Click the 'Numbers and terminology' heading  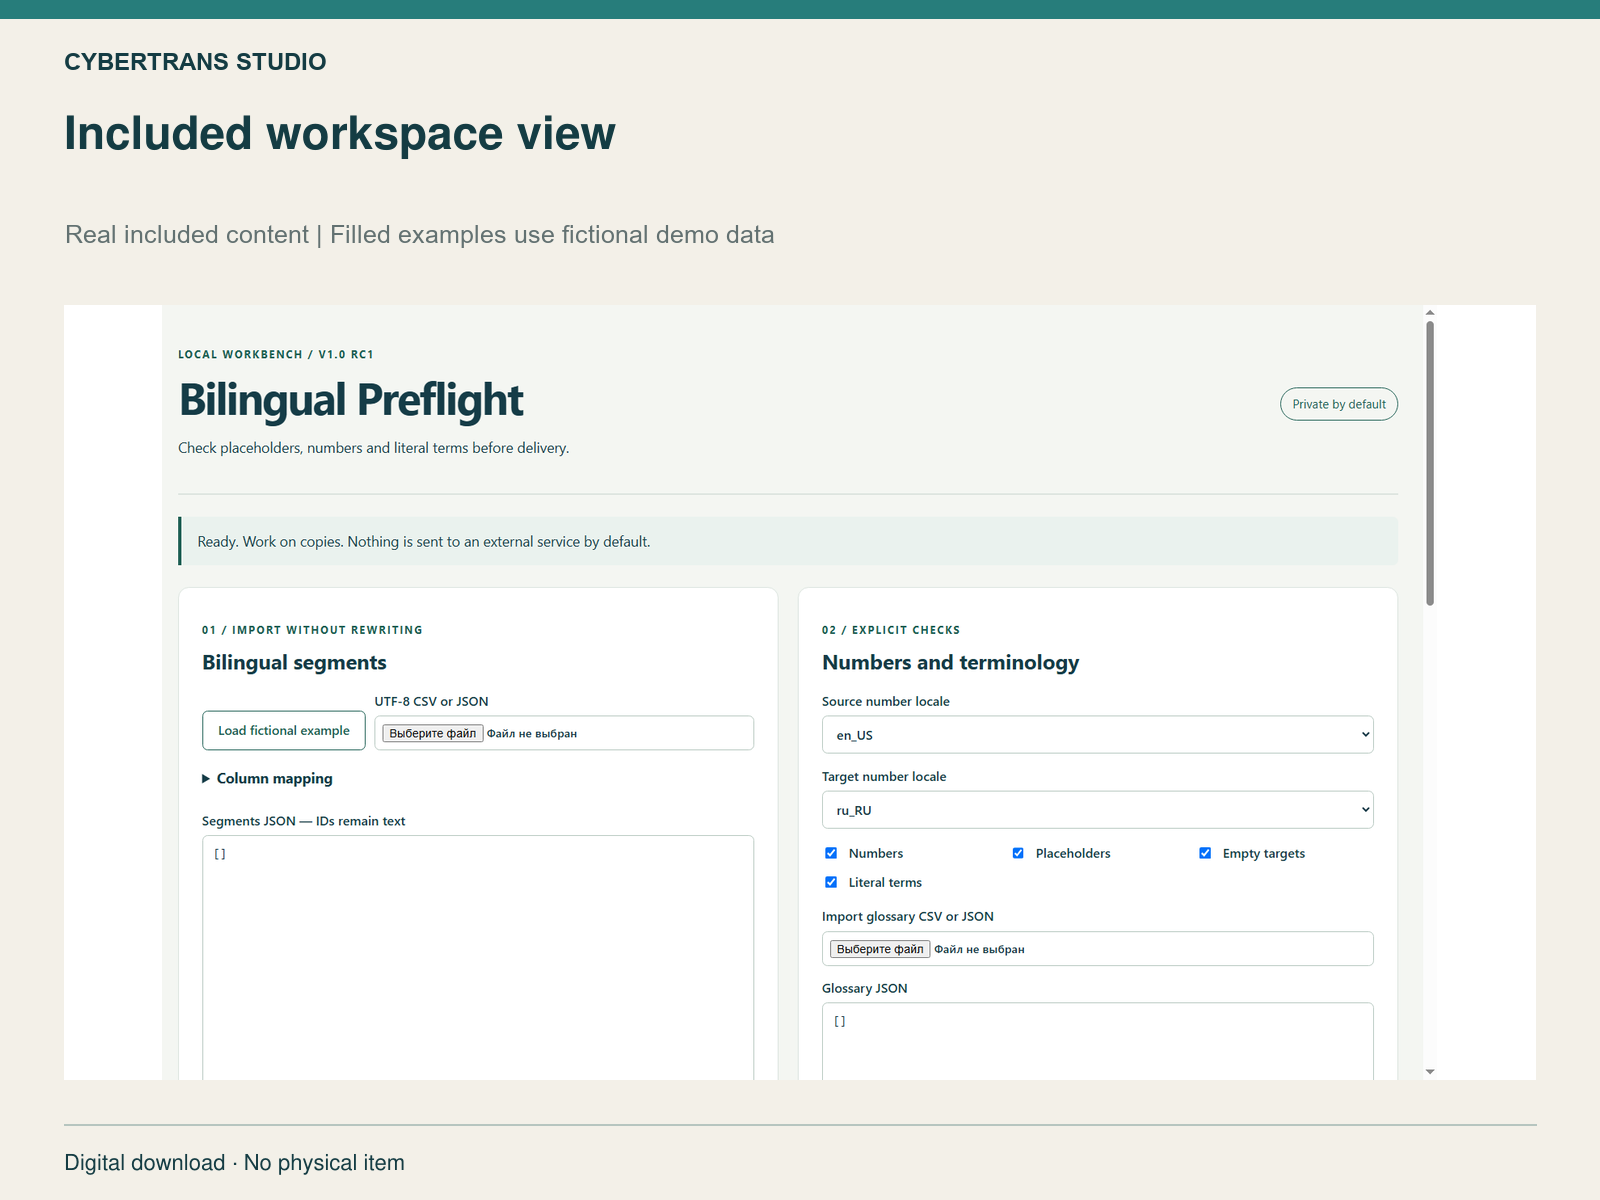click(x=951, y=663)
